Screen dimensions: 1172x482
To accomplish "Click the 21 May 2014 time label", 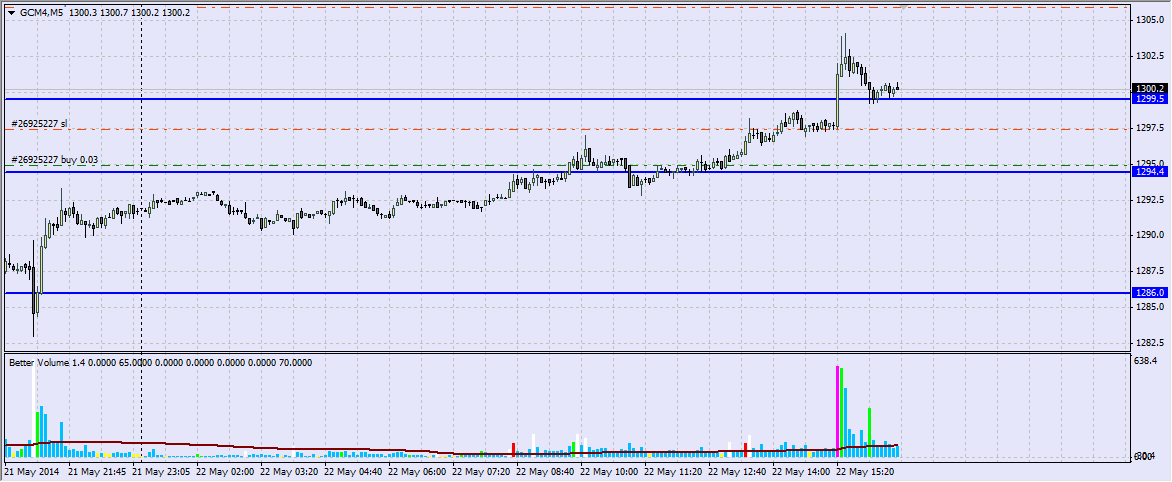I will click(x=31, y=472).
